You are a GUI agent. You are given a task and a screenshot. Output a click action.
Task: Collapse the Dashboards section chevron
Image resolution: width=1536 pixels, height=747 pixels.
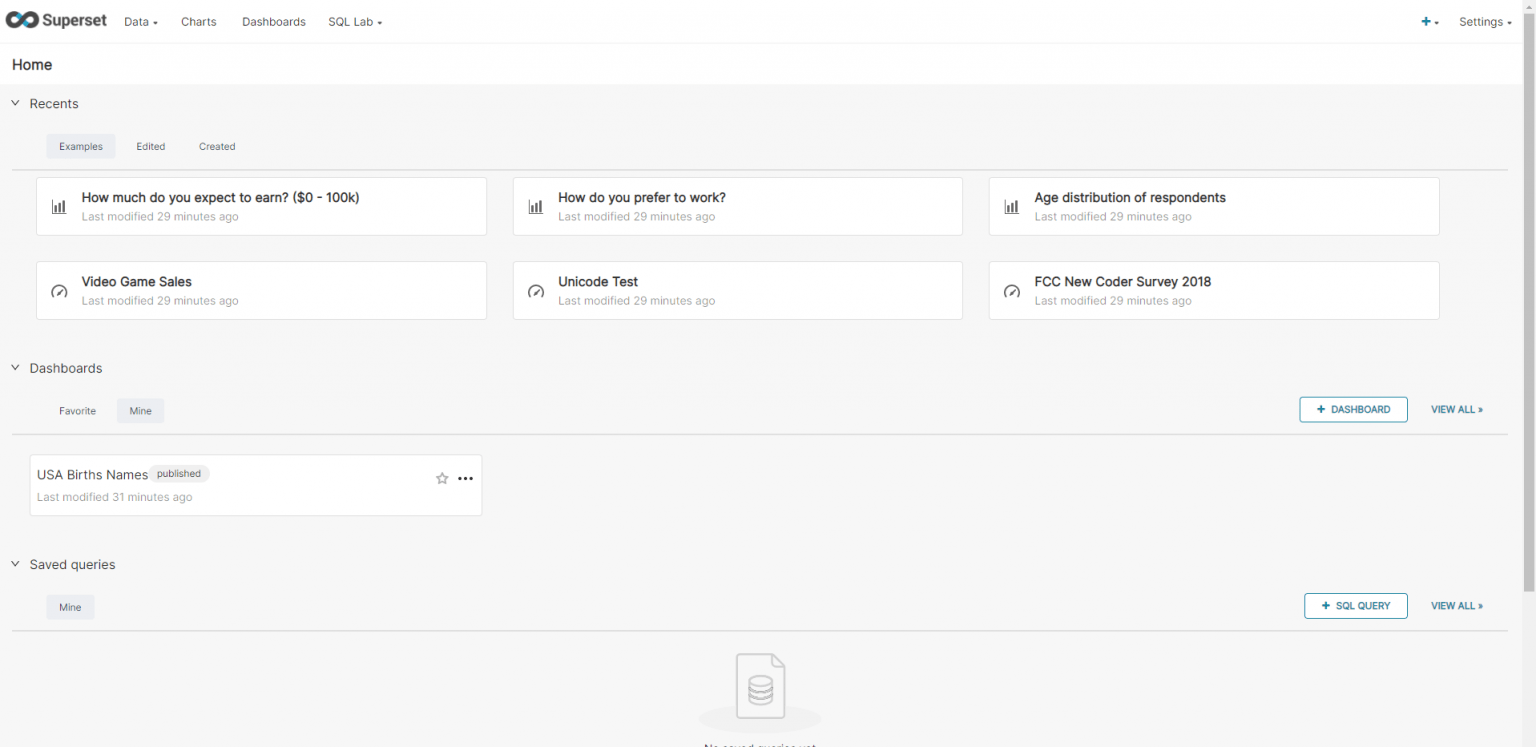pyautogui.click(x=16, y=368)
